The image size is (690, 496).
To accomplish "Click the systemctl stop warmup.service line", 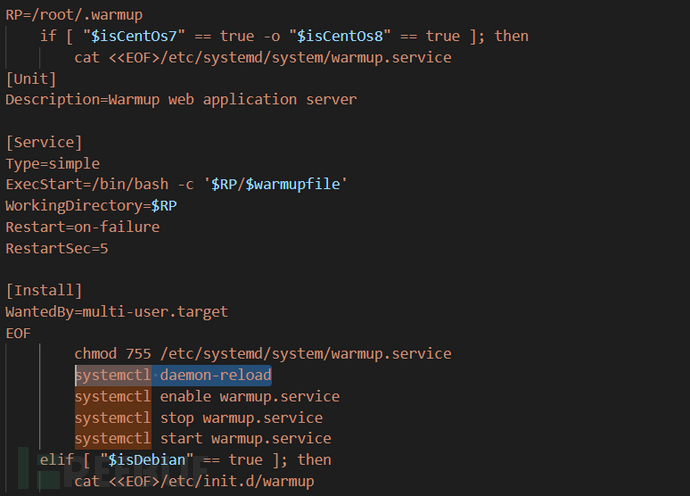I will pos(198,418).
